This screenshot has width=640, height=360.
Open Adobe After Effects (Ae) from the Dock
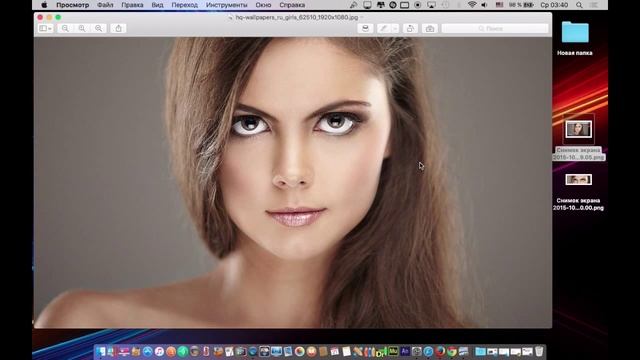(405, 351)
